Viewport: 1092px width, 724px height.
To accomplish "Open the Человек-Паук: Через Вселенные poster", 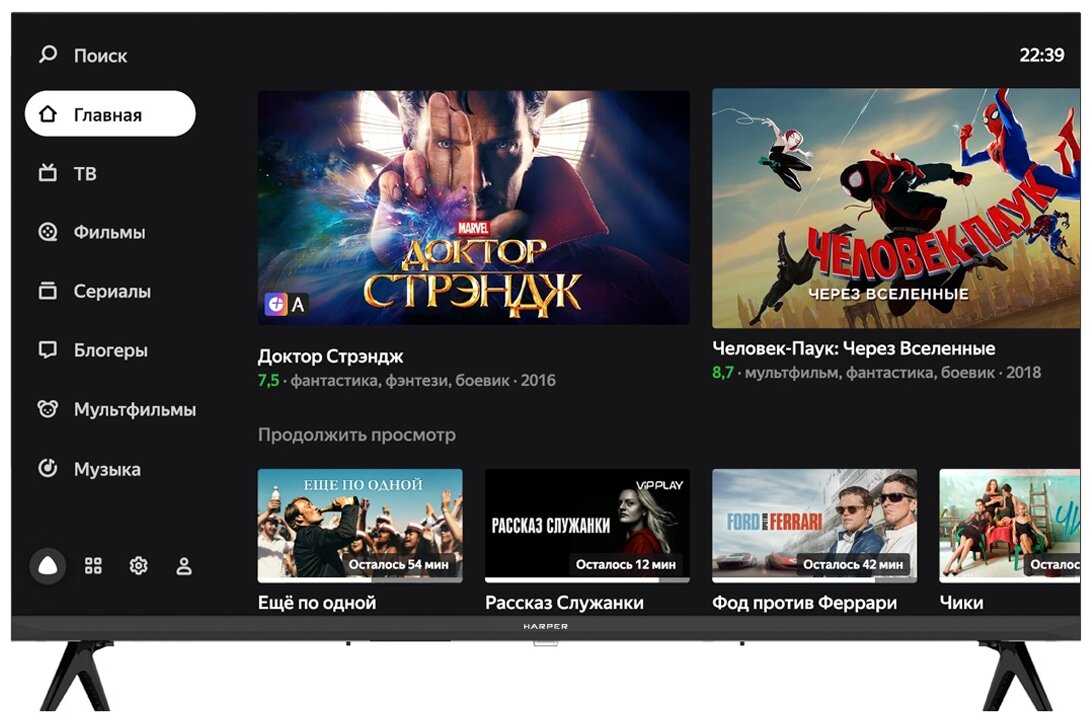I will click(x=896, y=207).
